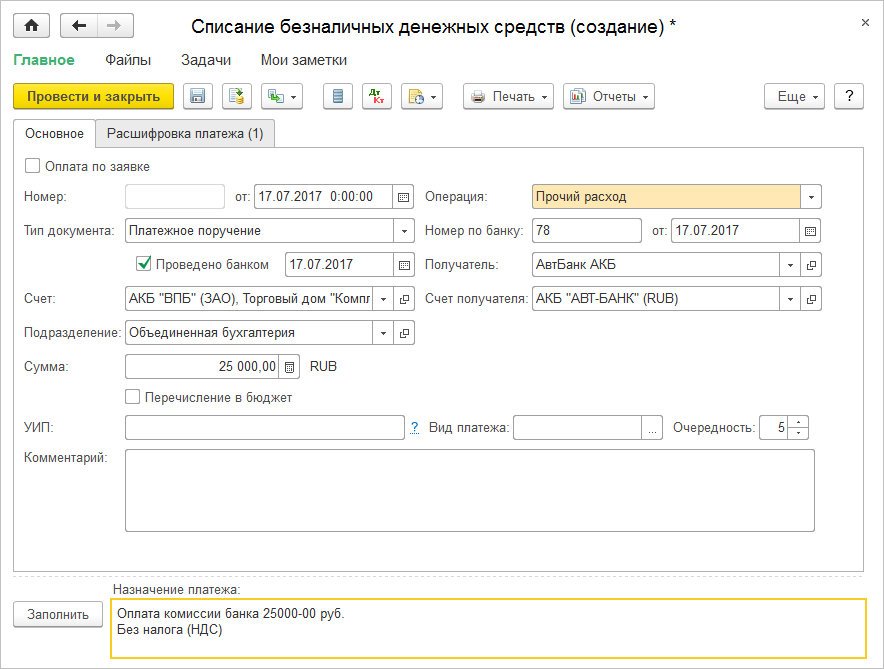This screenshot has width=884, height=669.
Task: Switch to Расшифровка платежа tab
Action: 185,134
